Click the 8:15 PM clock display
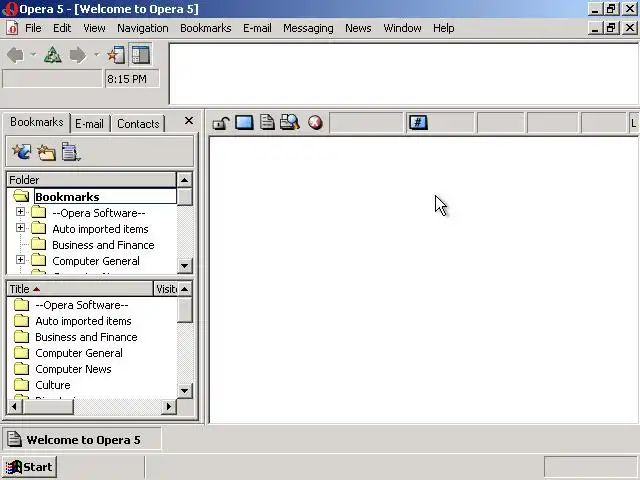Screen dimensions: 640x480 132,78
